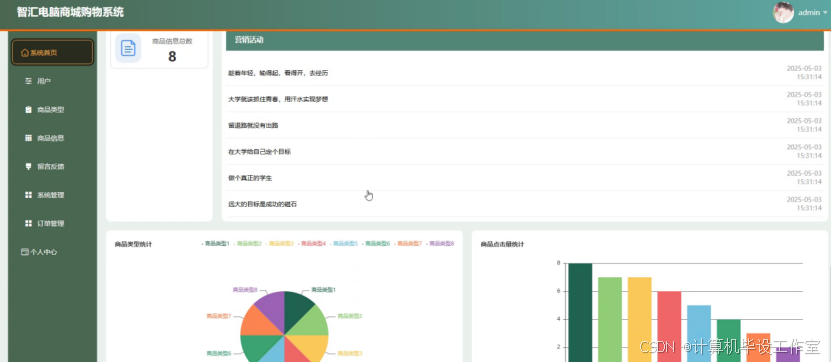Click the admin avatar picture

click(783, 12)
